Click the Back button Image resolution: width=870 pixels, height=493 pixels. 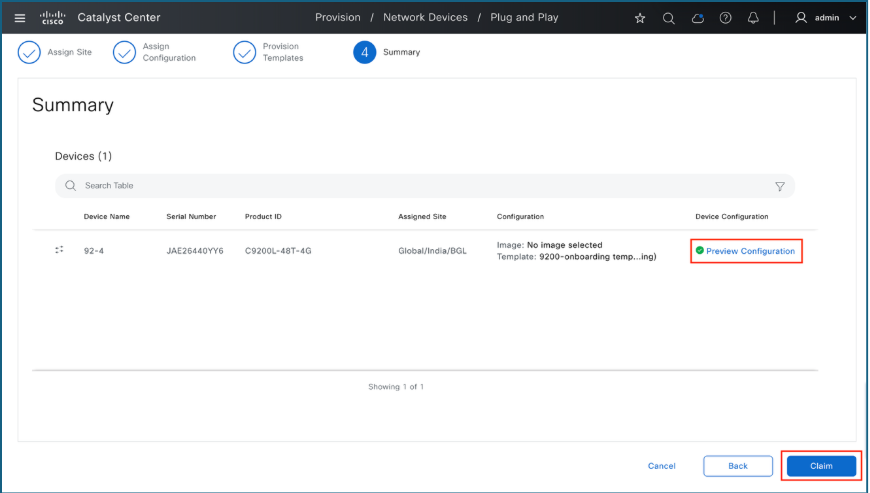tap(738, 466)
